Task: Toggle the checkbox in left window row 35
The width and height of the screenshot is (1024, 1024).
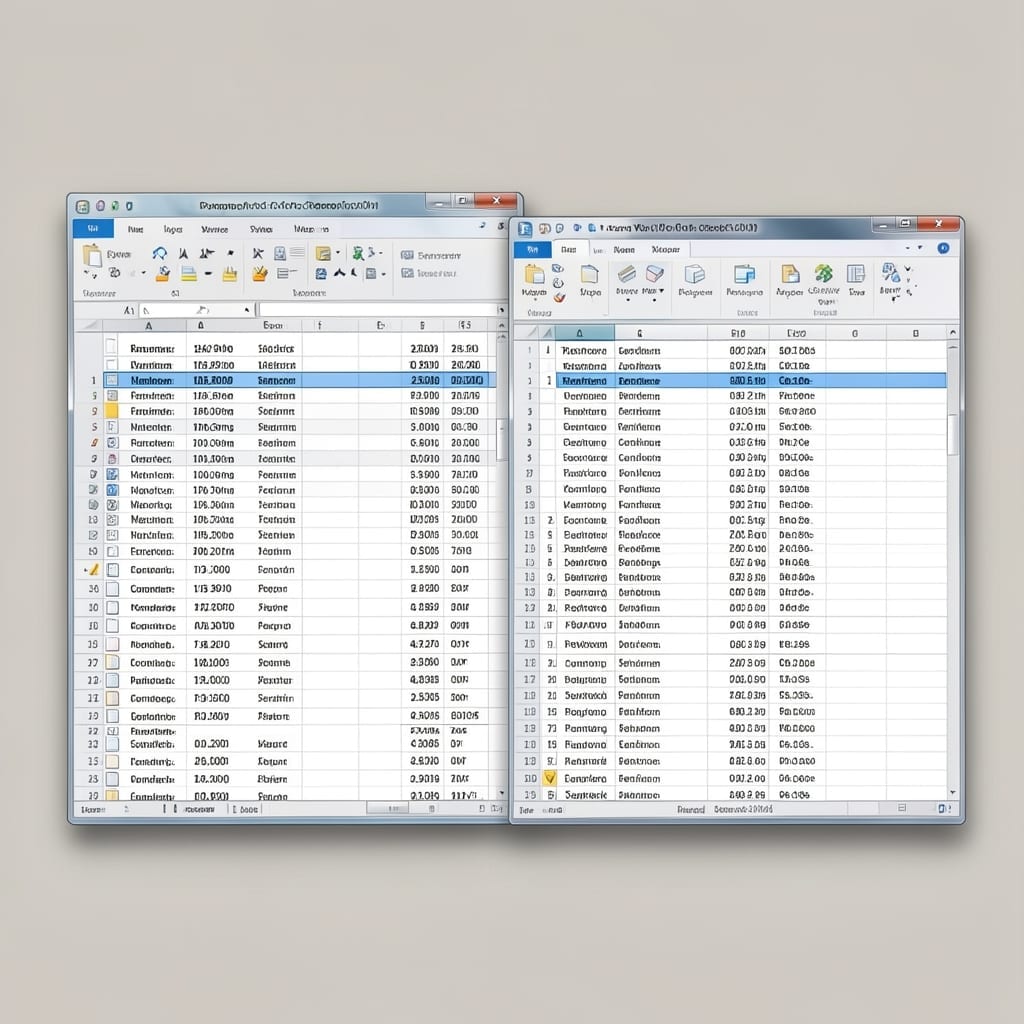Action: (x=112, y=761)
